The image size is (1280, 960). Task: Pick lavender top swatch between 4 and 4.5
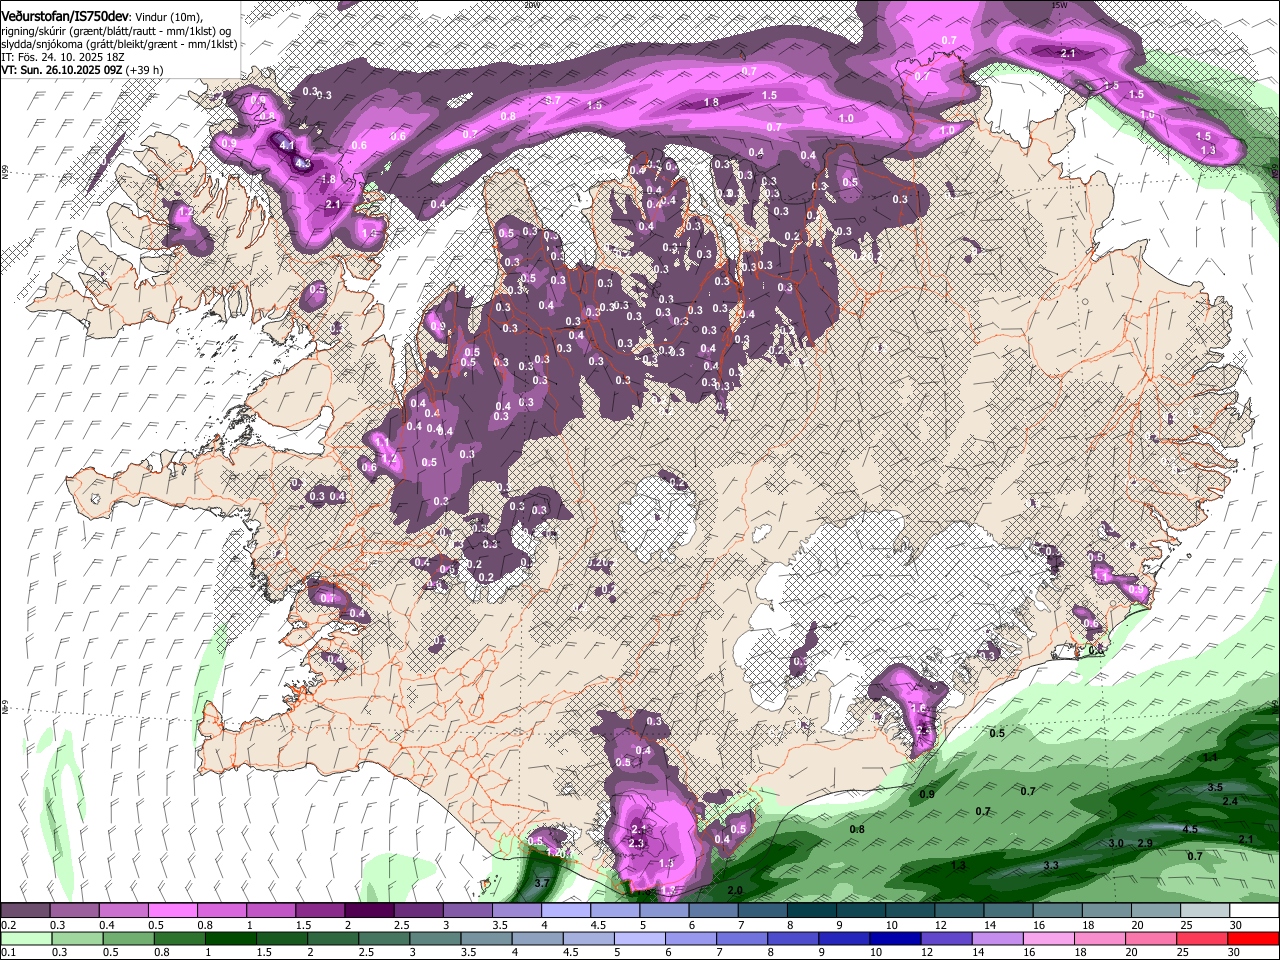click(x=565, y=910)
